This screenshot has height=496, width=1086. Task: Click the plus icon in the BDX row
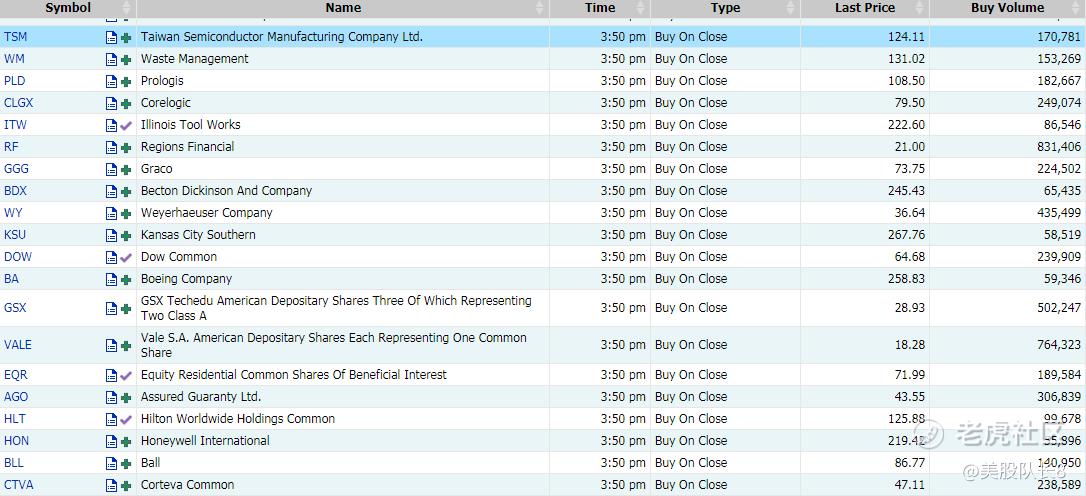click(125, 192)
